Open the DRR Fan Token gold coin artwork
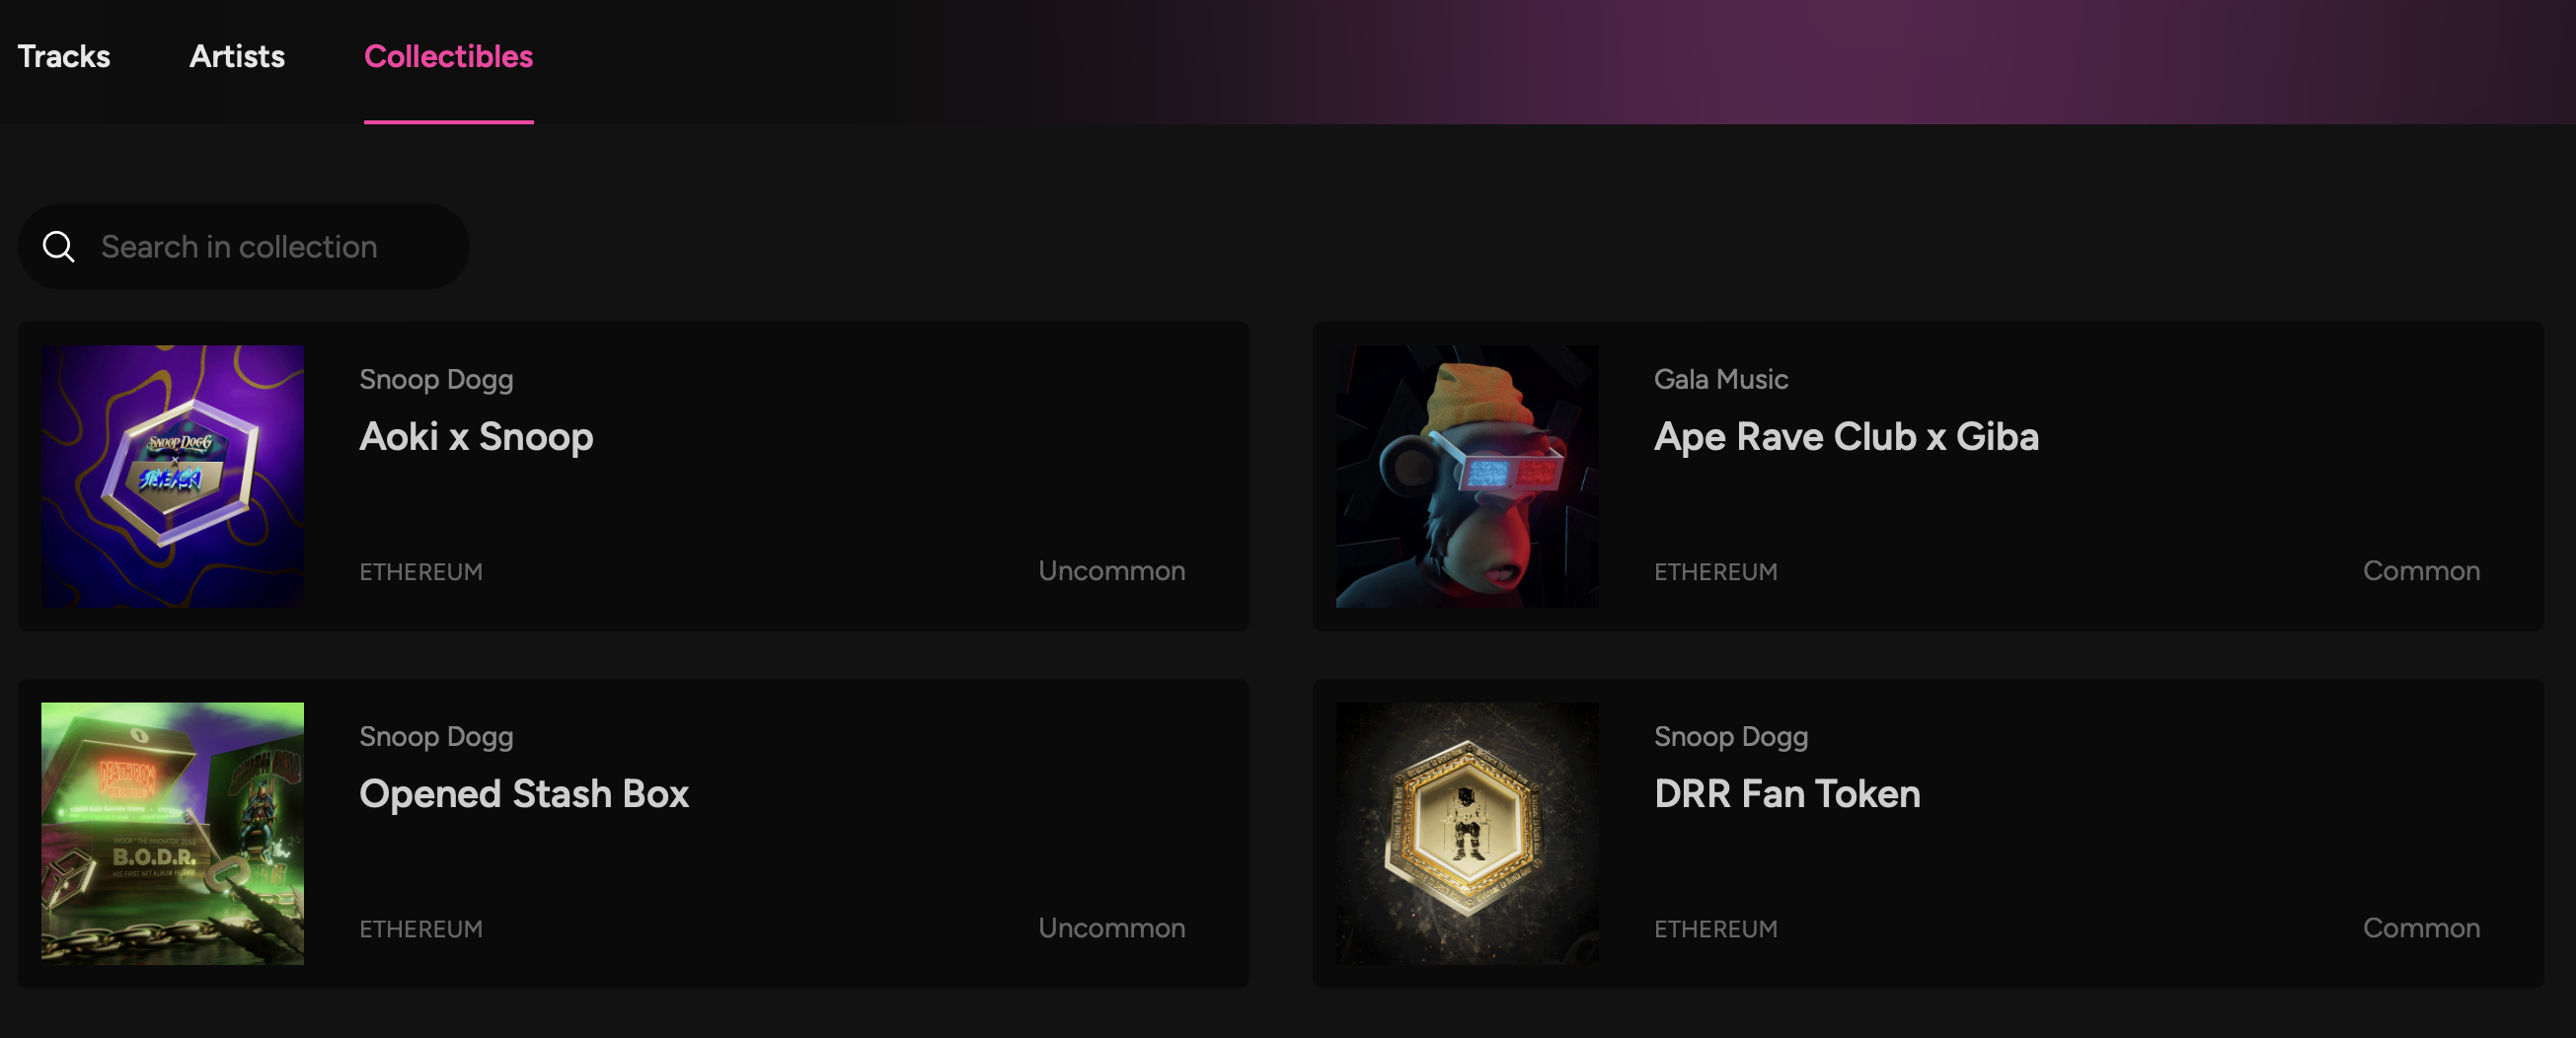The height and width of the screenshot is (1038, 2576). [x=1467, y=833]
